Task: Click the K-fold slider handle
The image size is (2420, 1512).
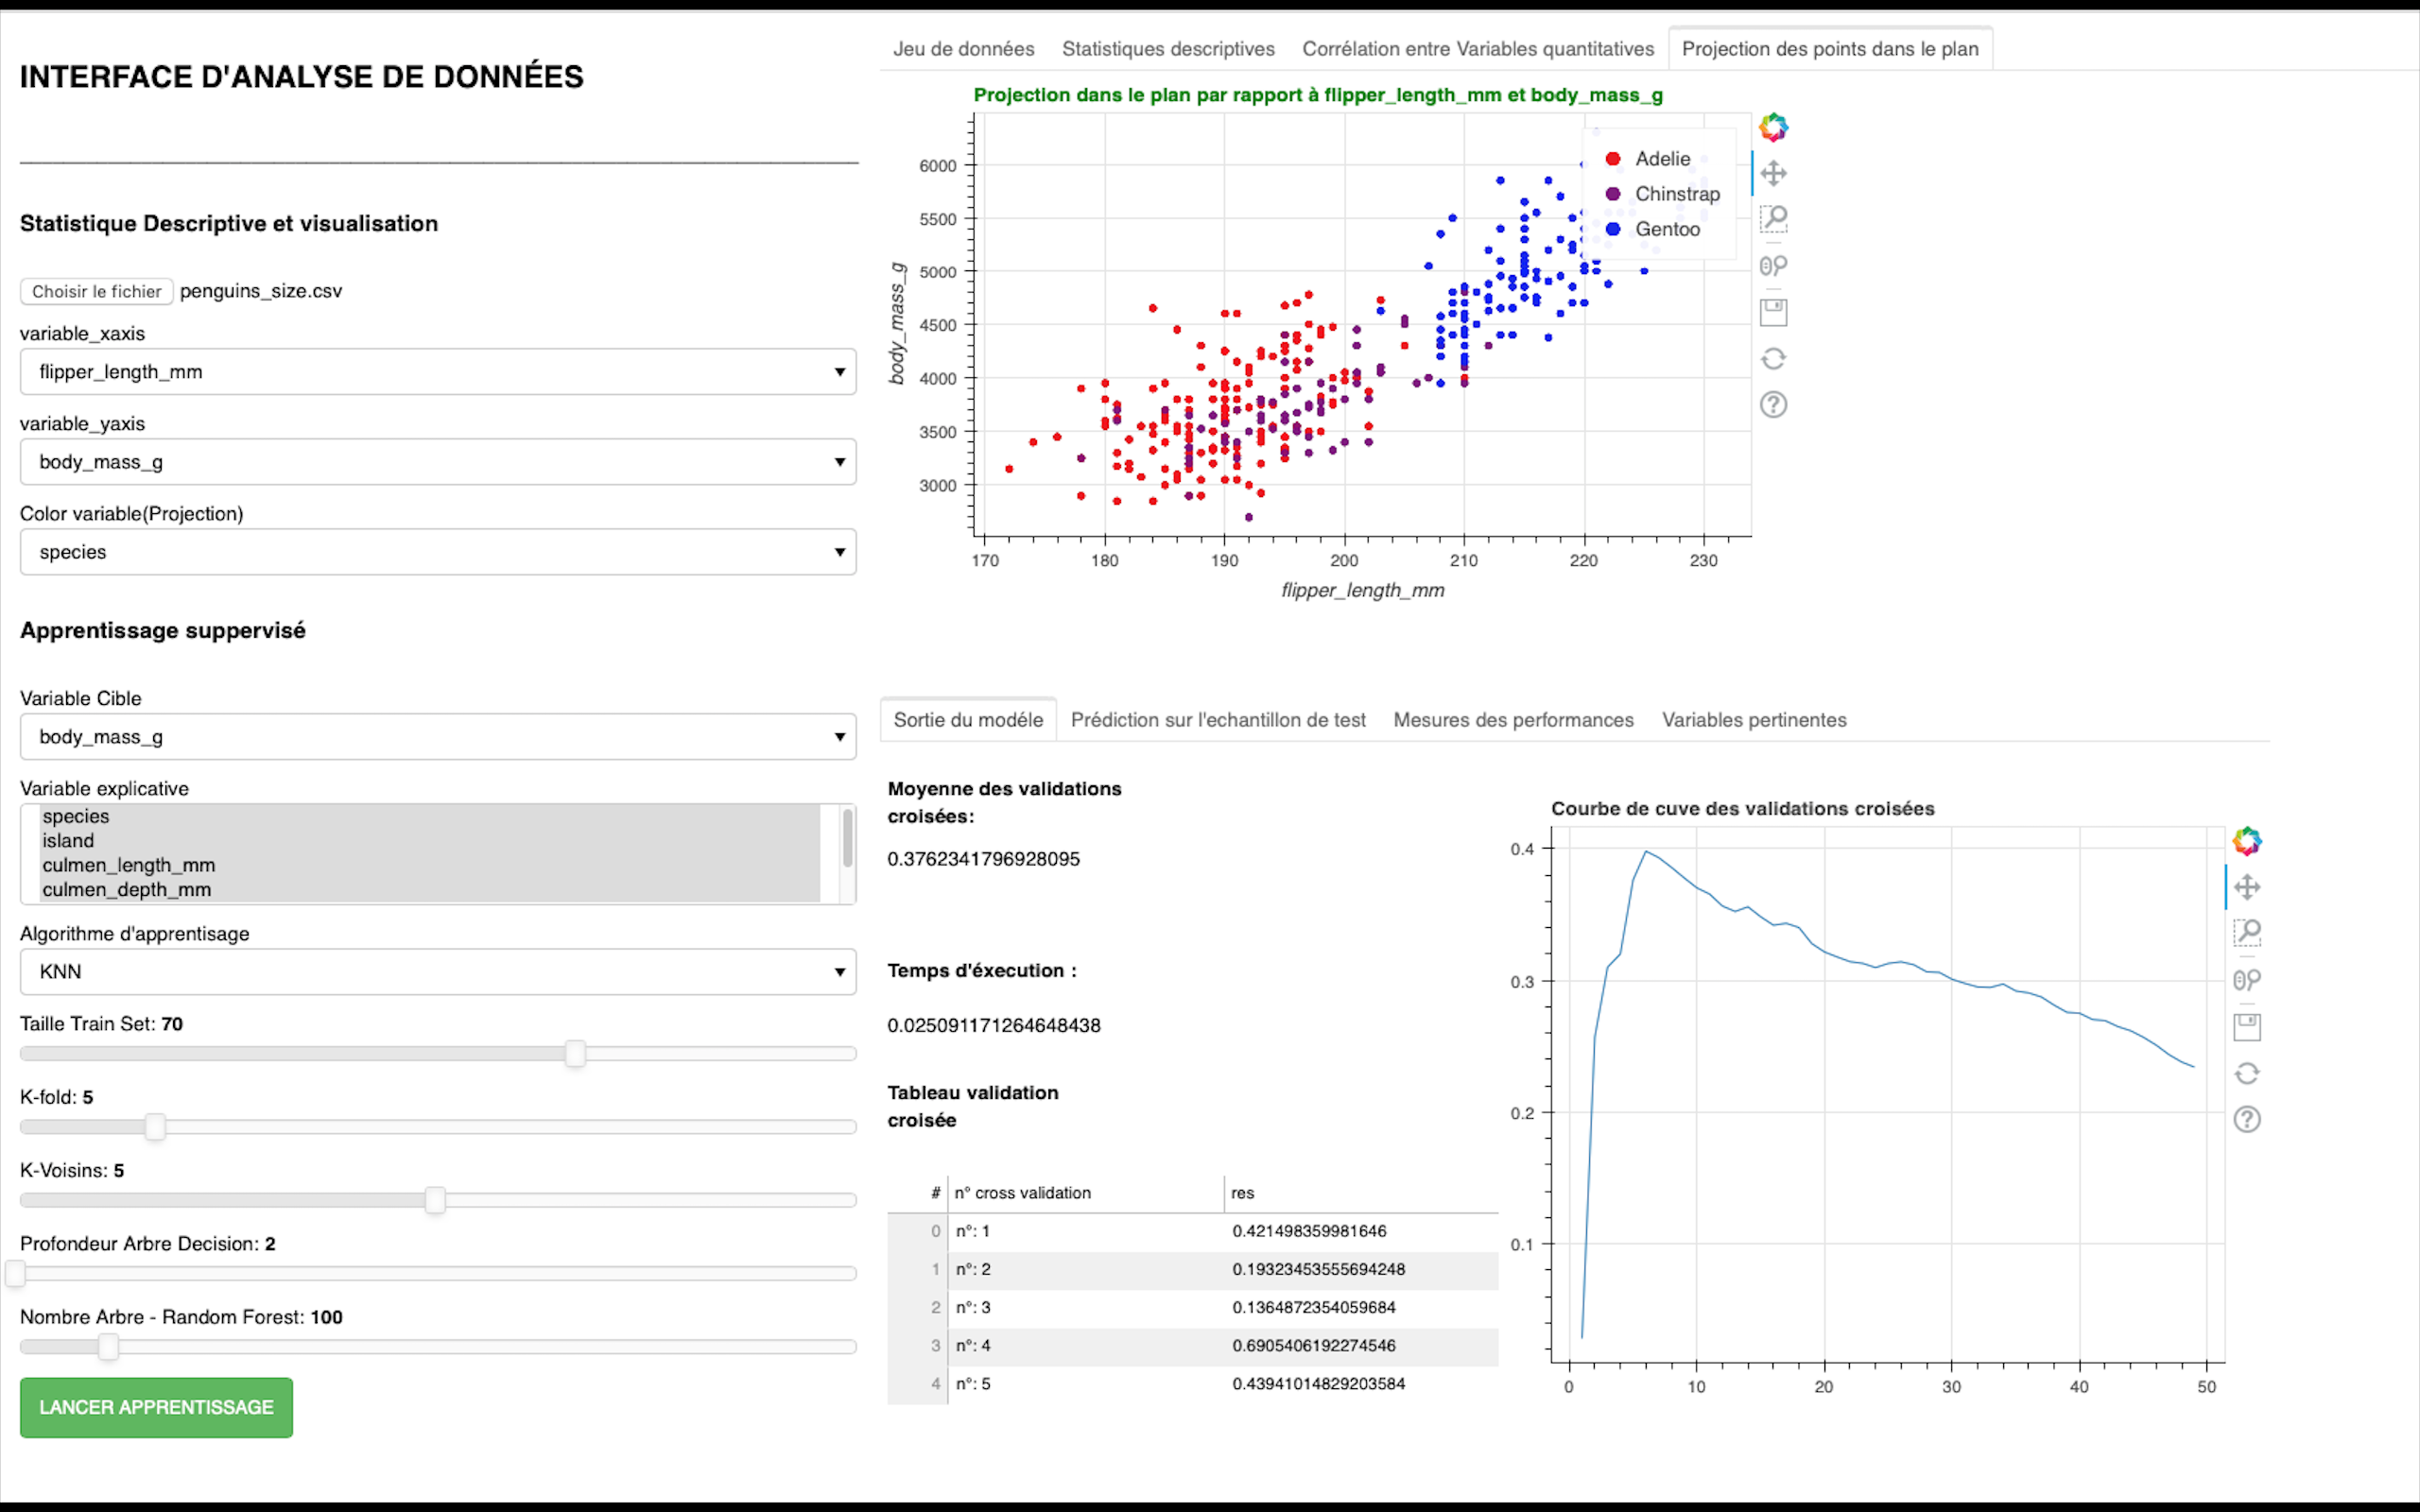Action: coord(155,1127)
